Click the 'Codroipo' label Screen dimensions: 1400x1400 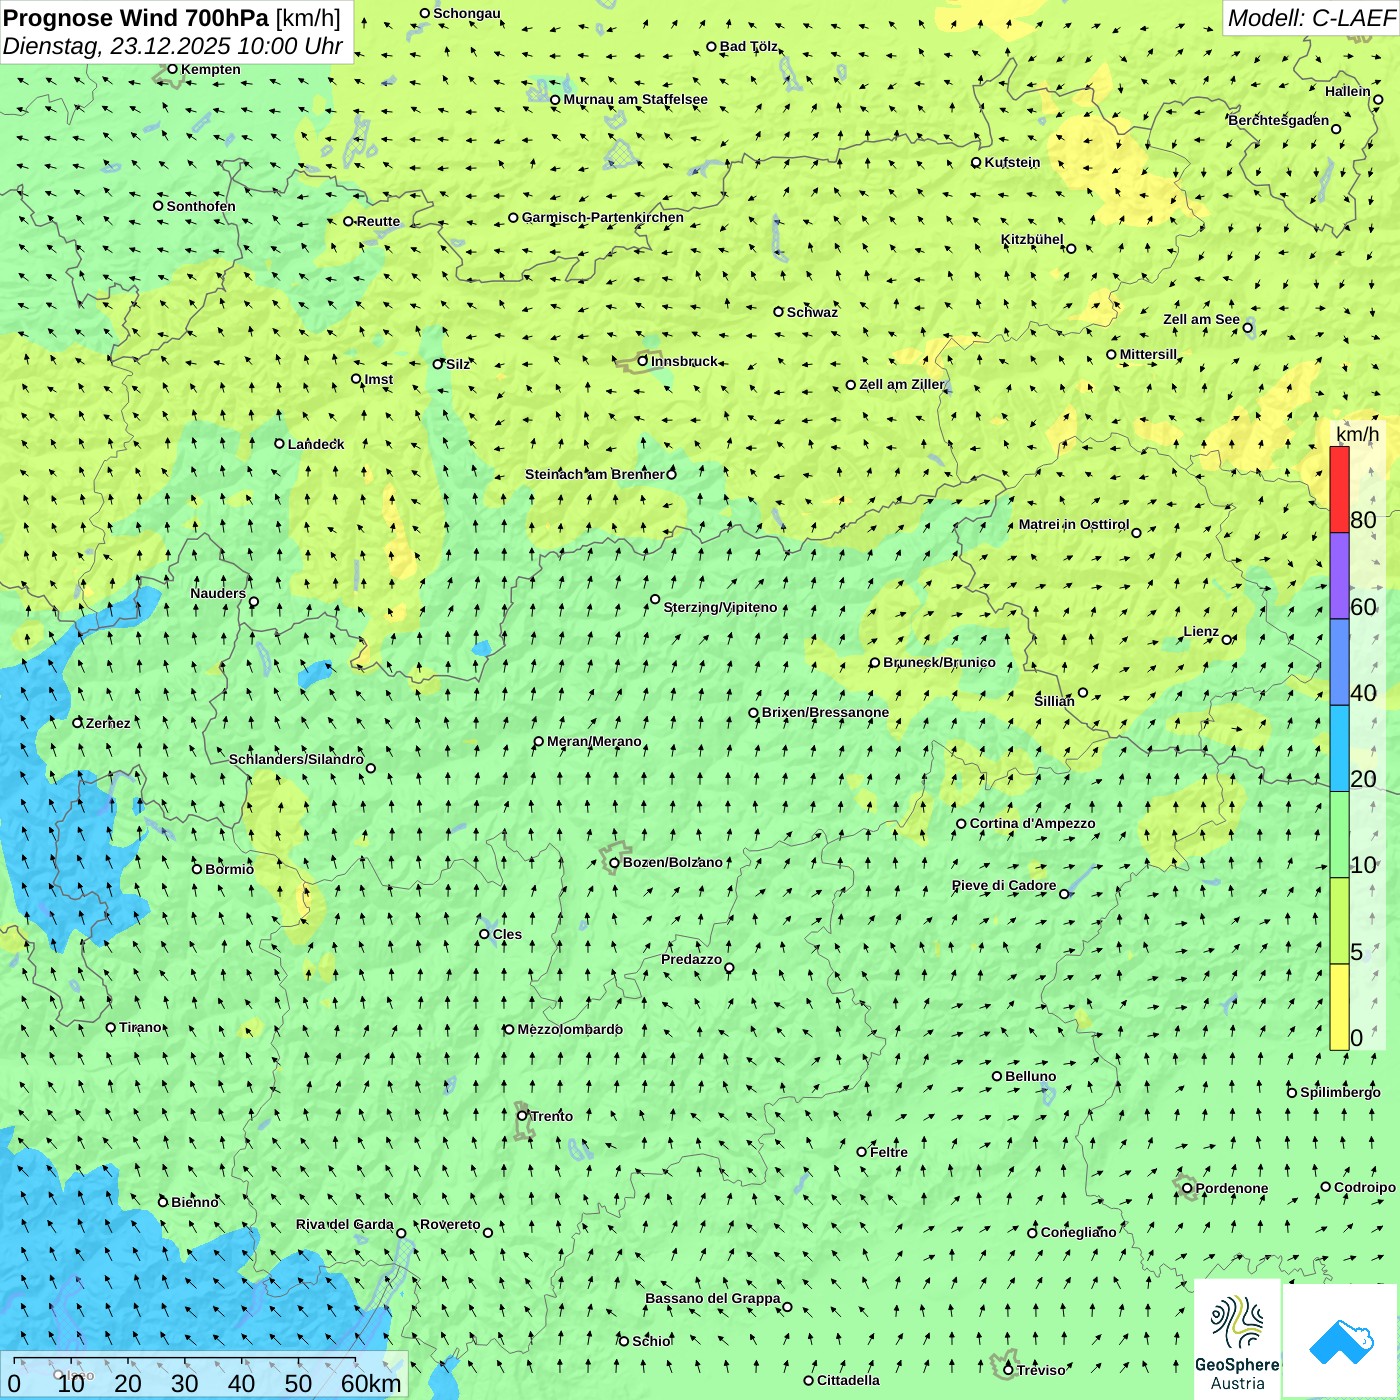[1365, 1187]
